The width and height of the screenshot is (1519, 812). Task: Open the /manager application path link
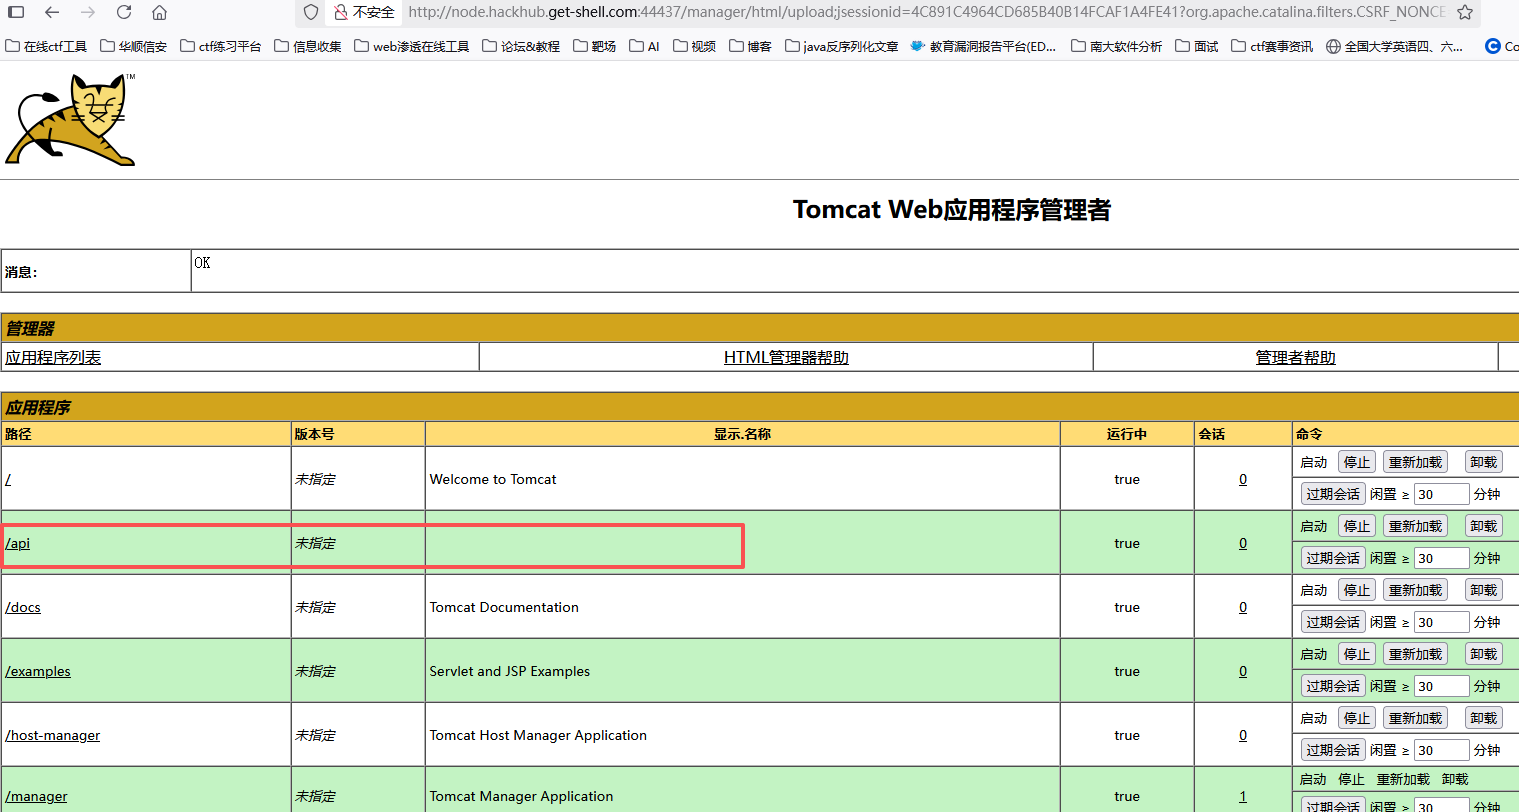tap(37, 796)
